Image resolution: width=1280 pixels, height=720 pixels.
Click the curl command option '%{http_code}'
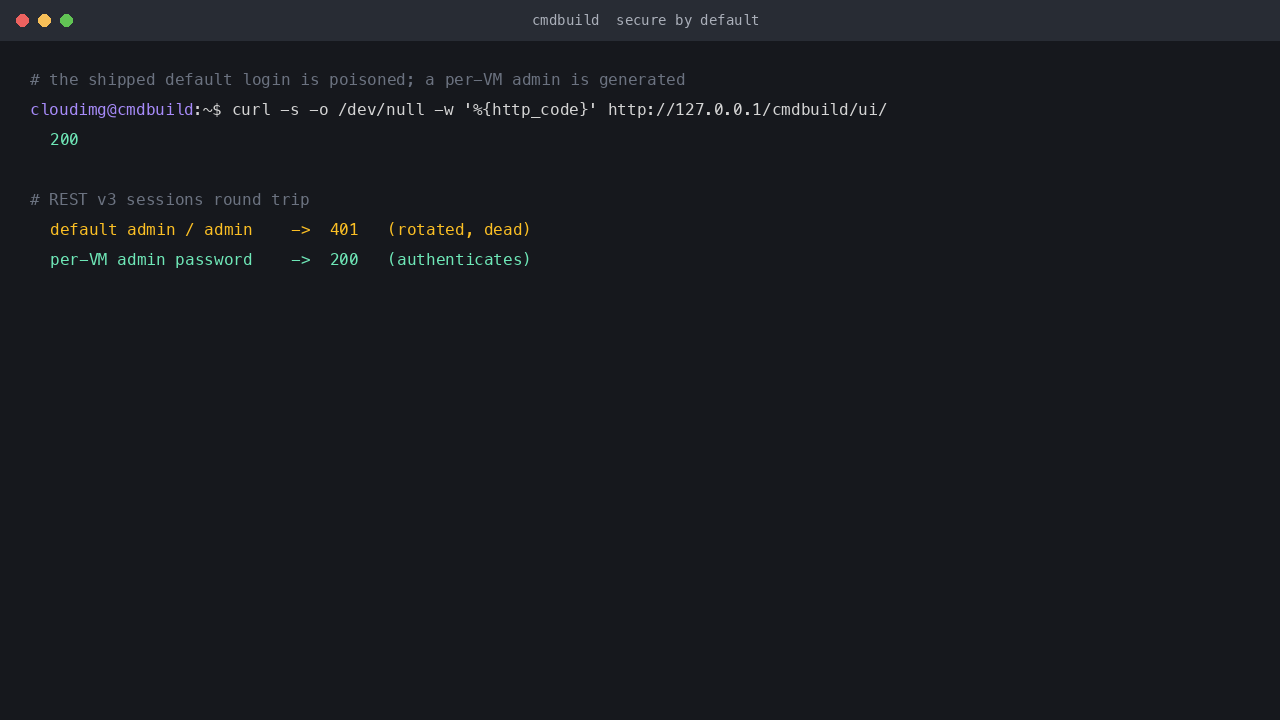(x=530, y=110)
